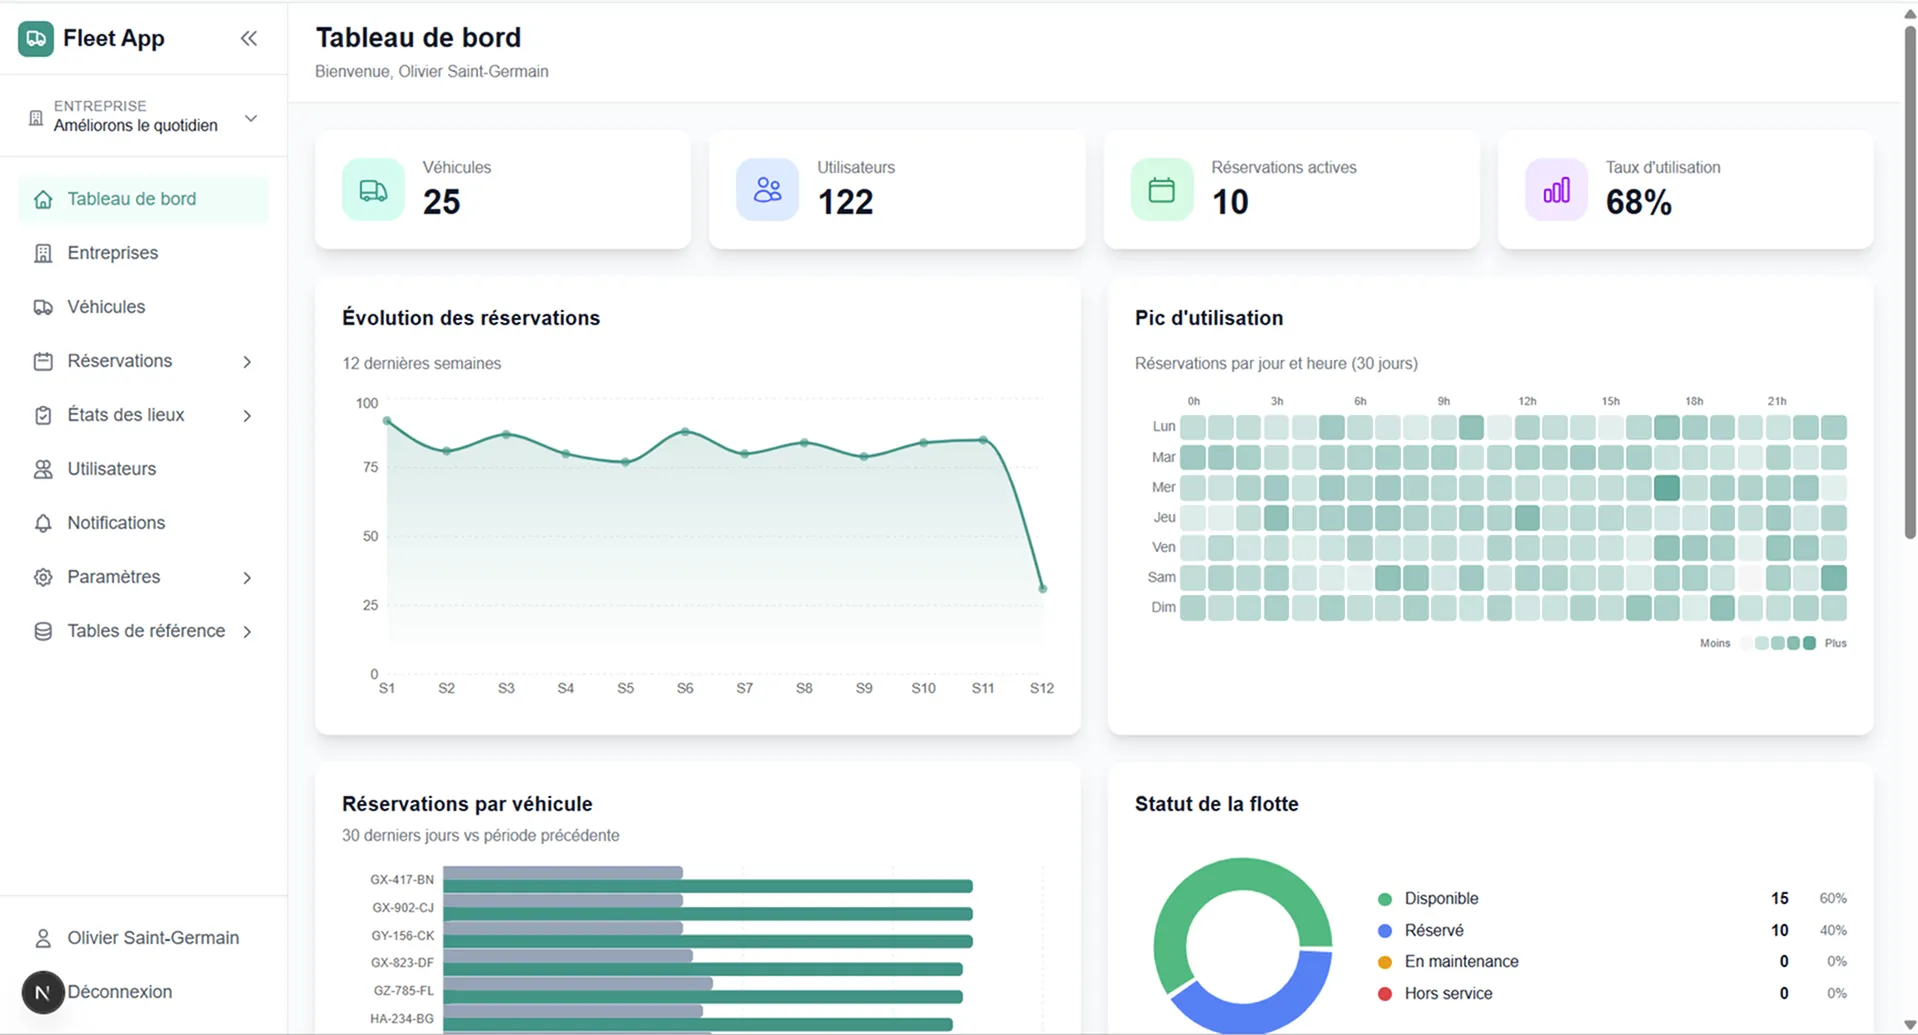The height and width of the screenshot is (1035, 1918).
Task: Click the Réservé legend dot in fleet status
Action: tap(1384, 930)
